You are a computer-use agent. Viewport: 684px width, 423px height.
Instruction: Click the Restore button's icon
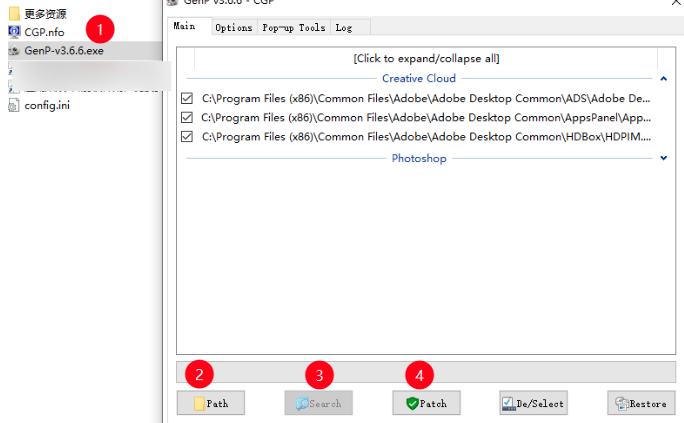tap(622, 403)
